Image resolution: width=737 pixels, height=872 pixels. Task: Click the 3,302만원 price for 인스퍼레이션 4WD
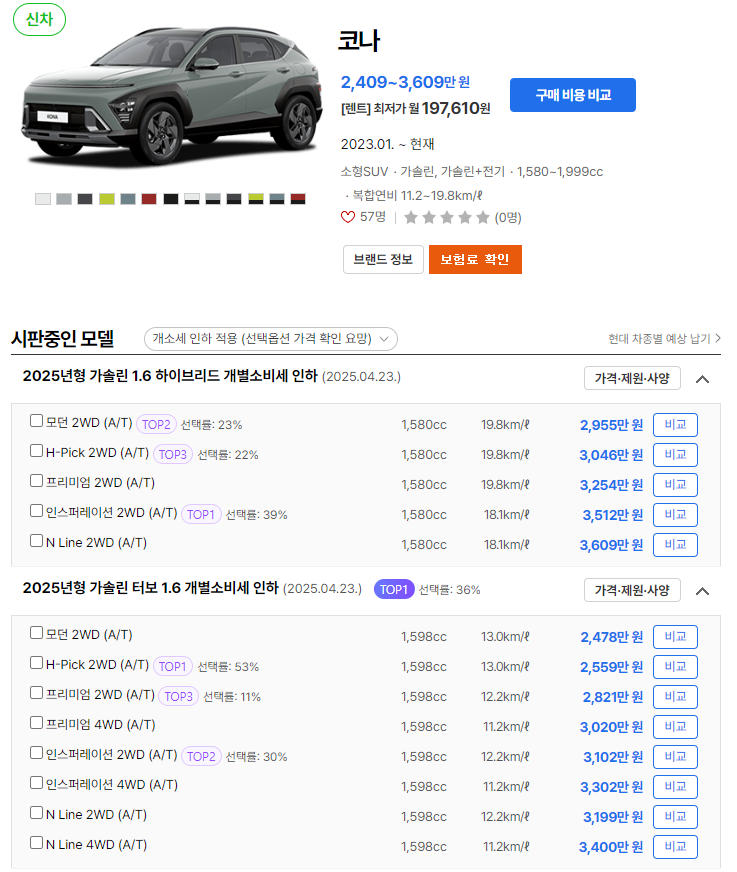[611, 787]
